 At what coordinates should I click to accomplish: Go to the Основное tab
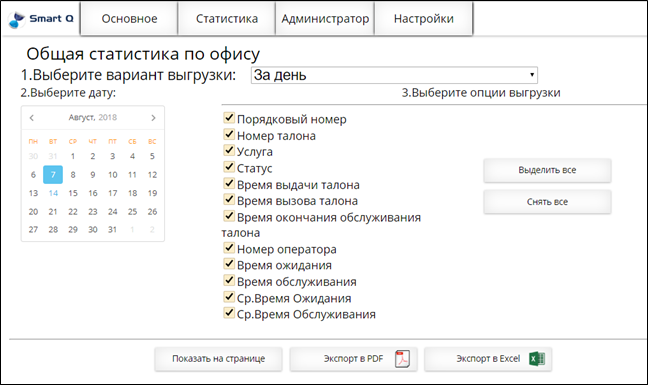129,19
